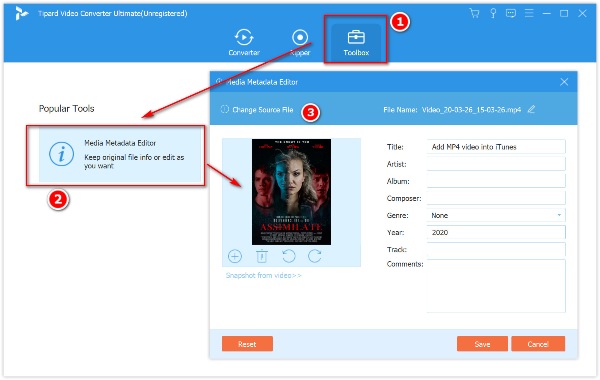Open the feedback chat bubble icon
The width and height of the screenshot is (600, 380).
511,13
